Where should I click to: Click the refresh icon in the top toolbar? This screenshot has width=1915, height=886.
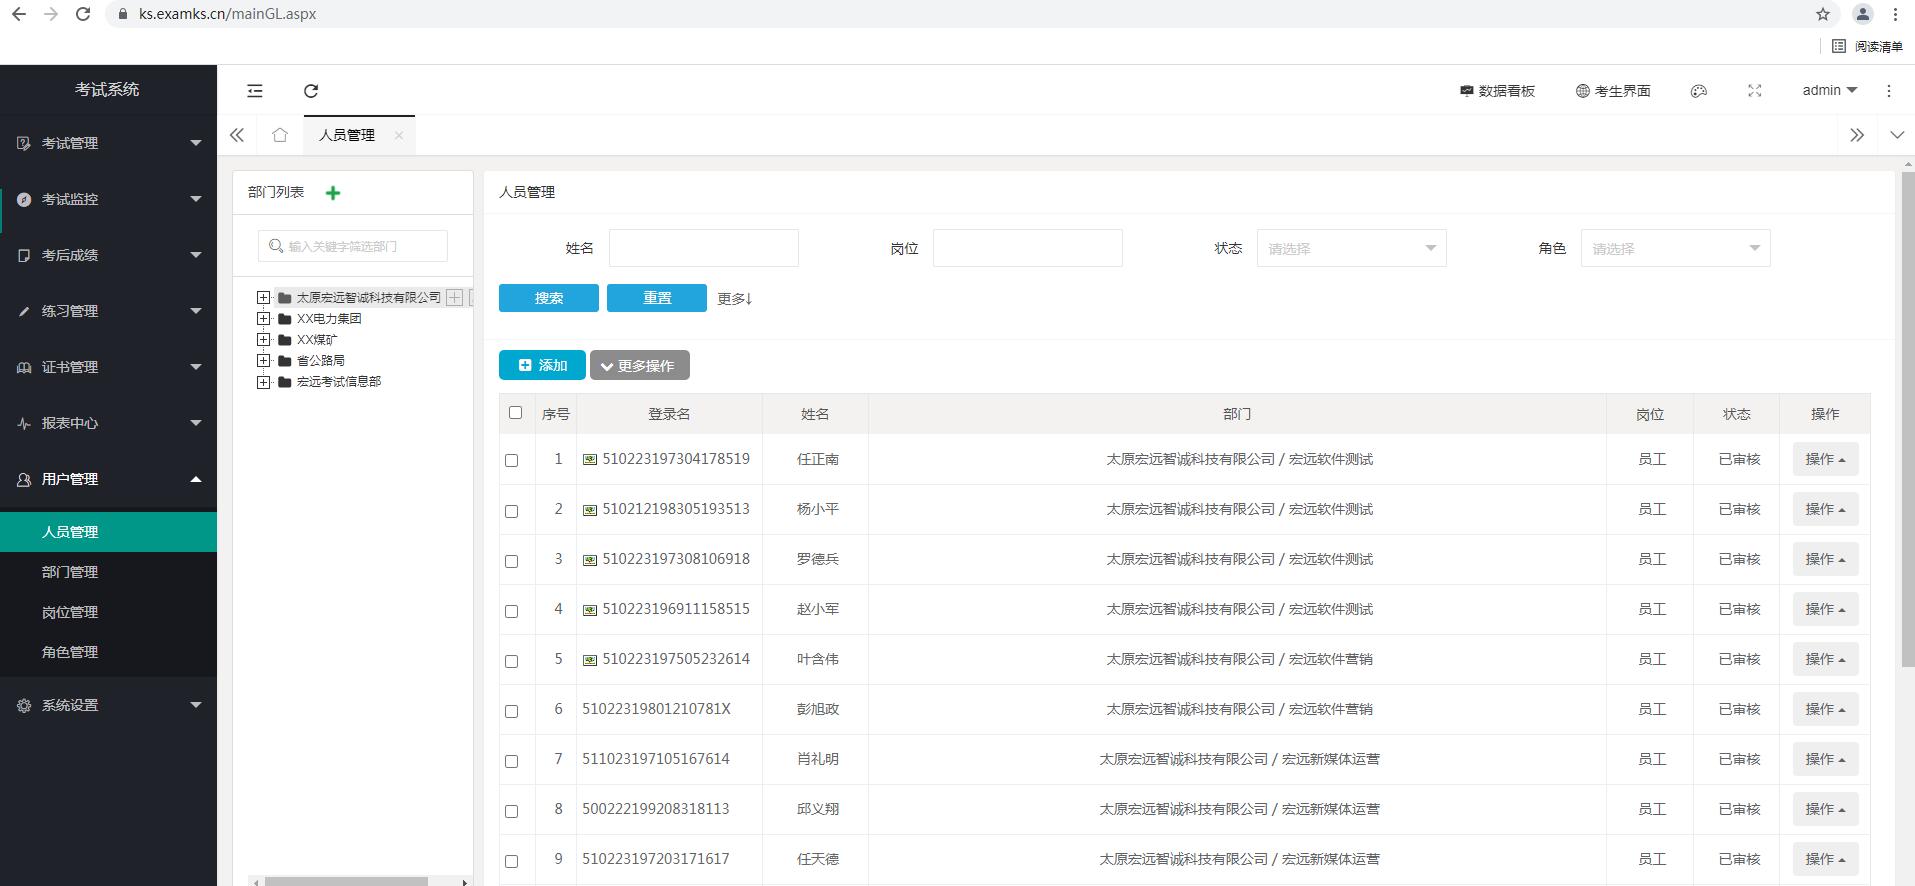[311, 91]
